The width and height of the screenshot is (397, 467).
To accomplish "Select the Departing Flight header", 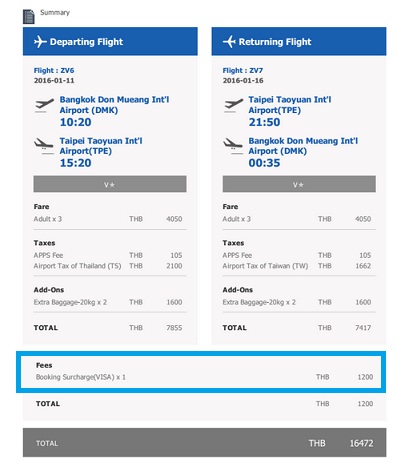I will (110, 41).
